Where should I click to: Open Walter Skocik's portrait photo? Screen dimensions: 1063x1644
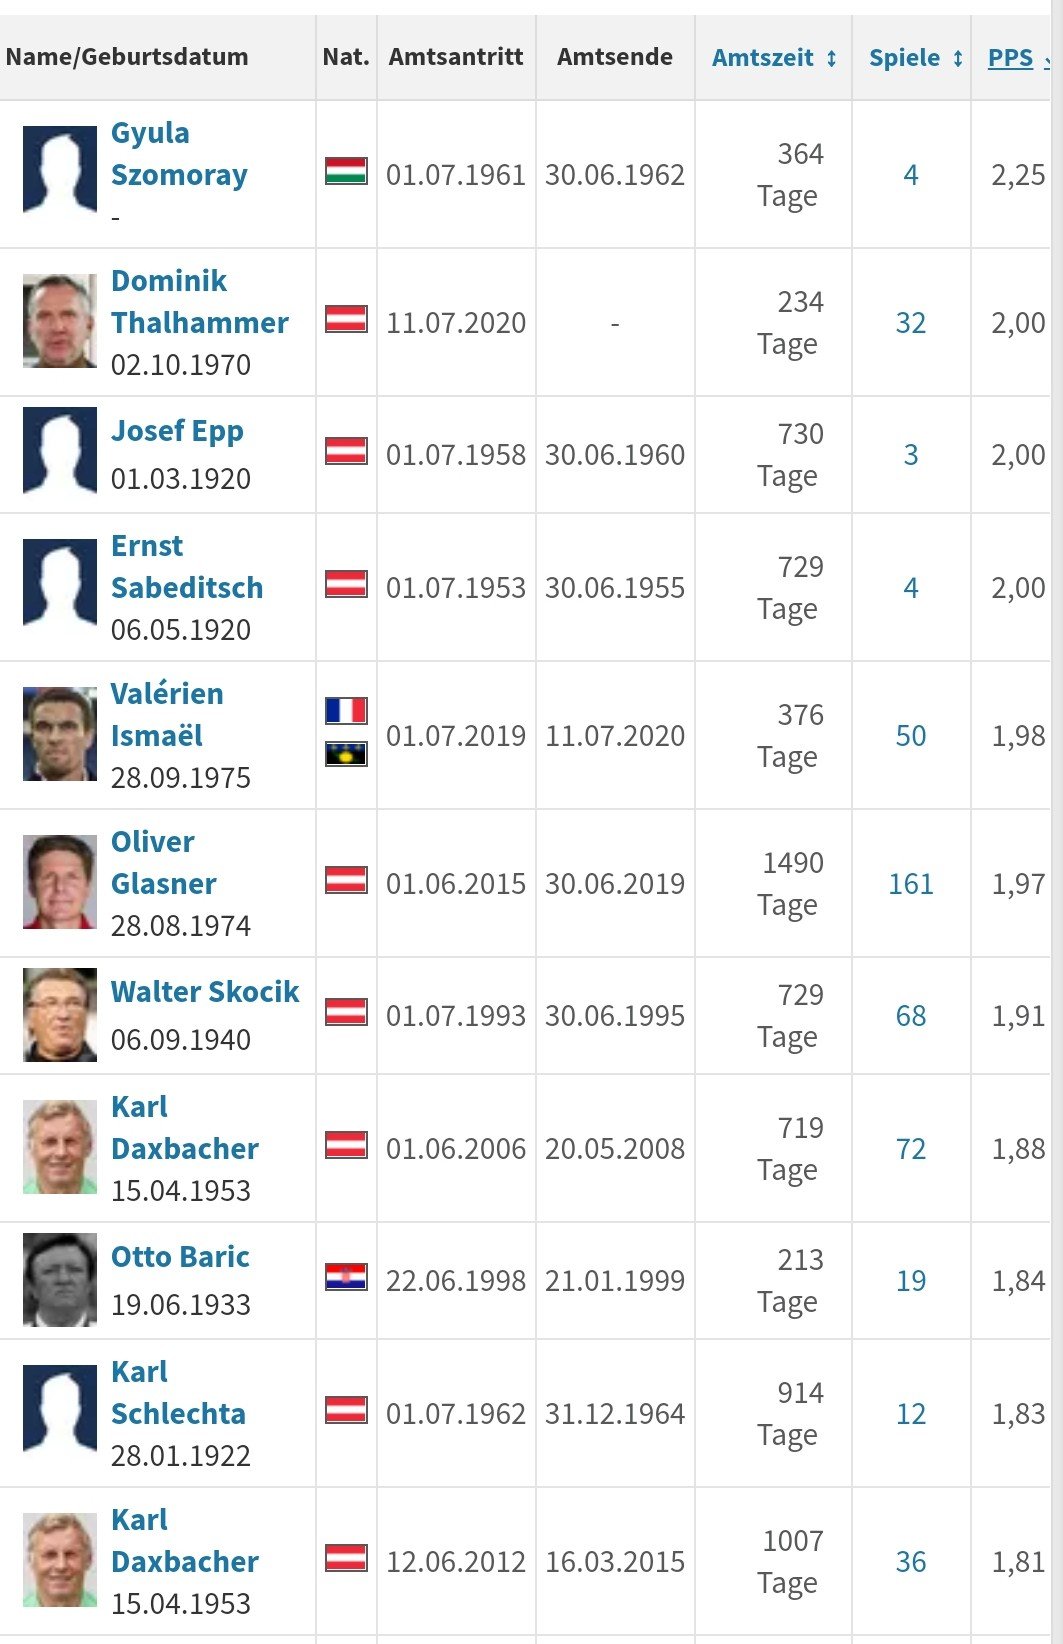60,1014
